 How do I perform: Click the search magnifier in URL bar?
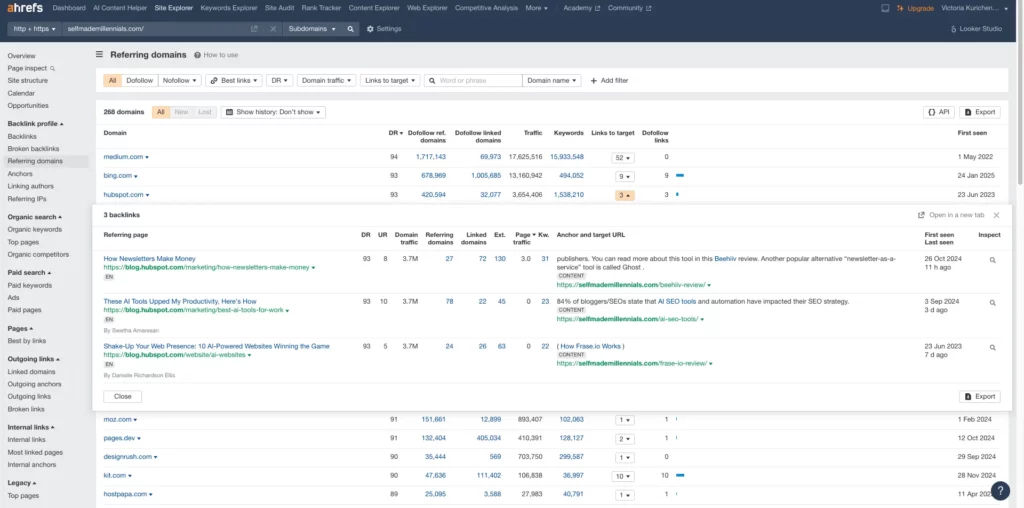pyautogui.click(x=351, y=29)
